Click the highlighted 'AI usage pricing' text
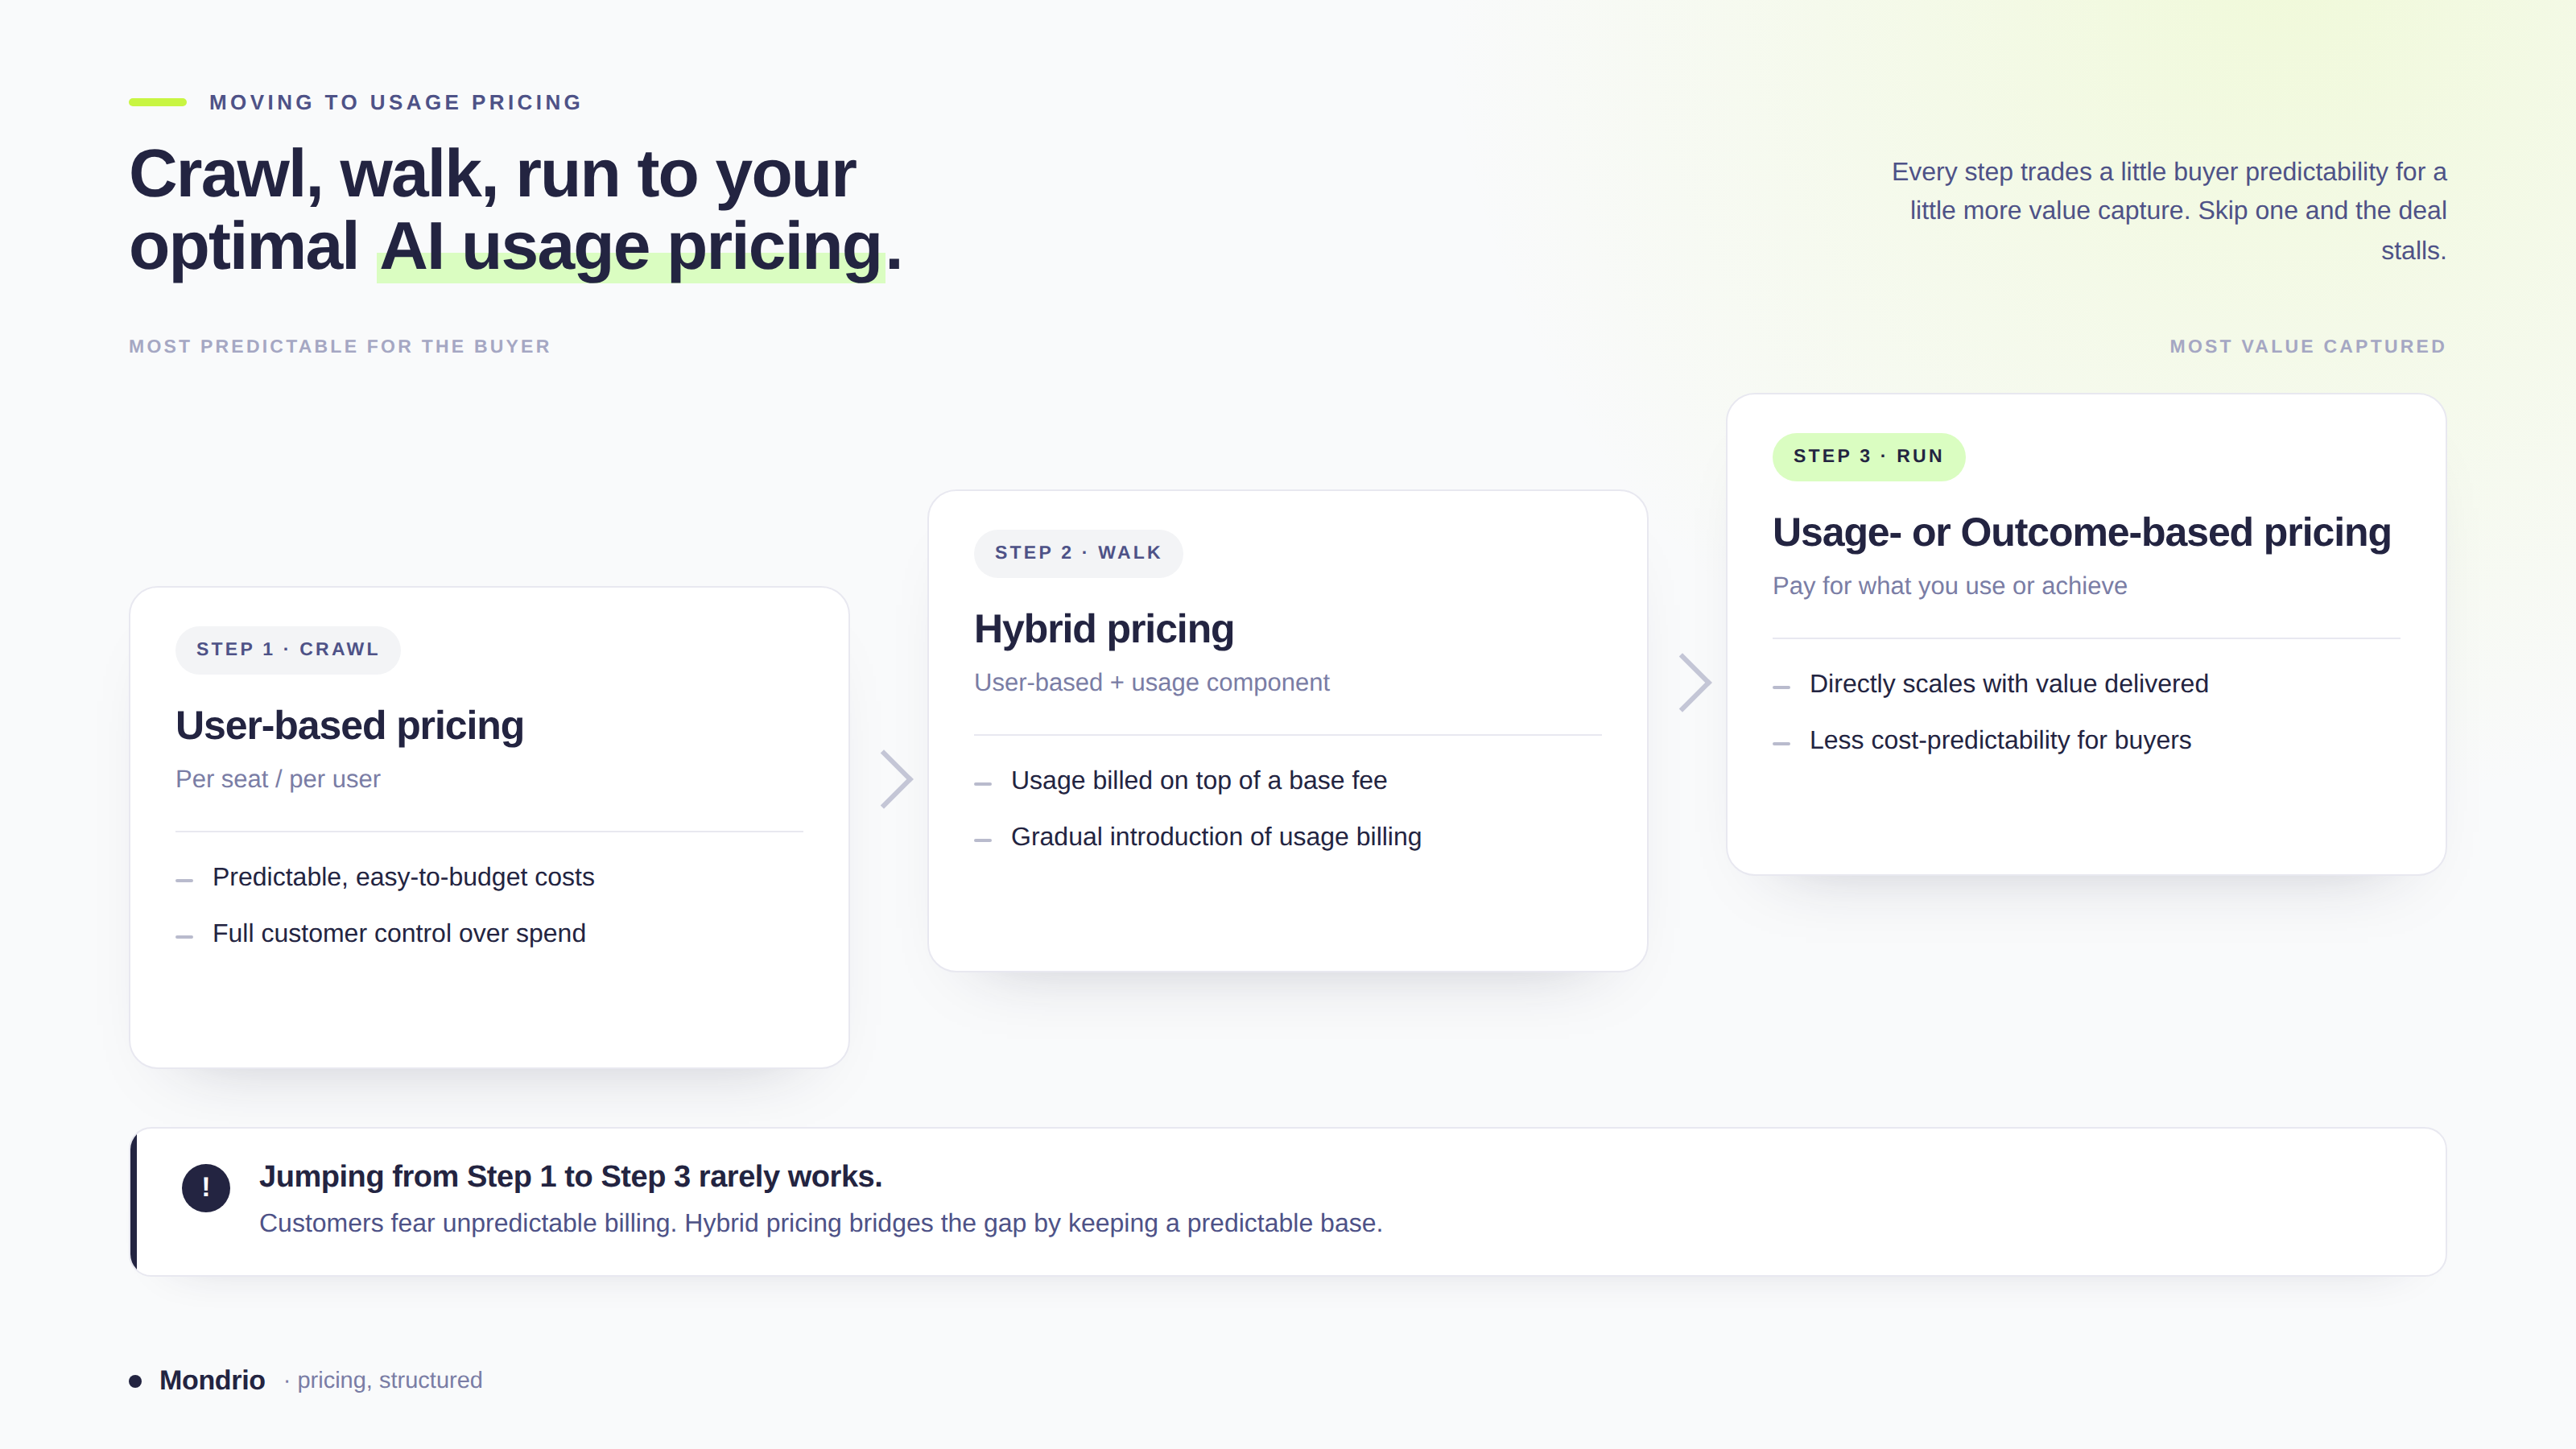 point(631,246)
